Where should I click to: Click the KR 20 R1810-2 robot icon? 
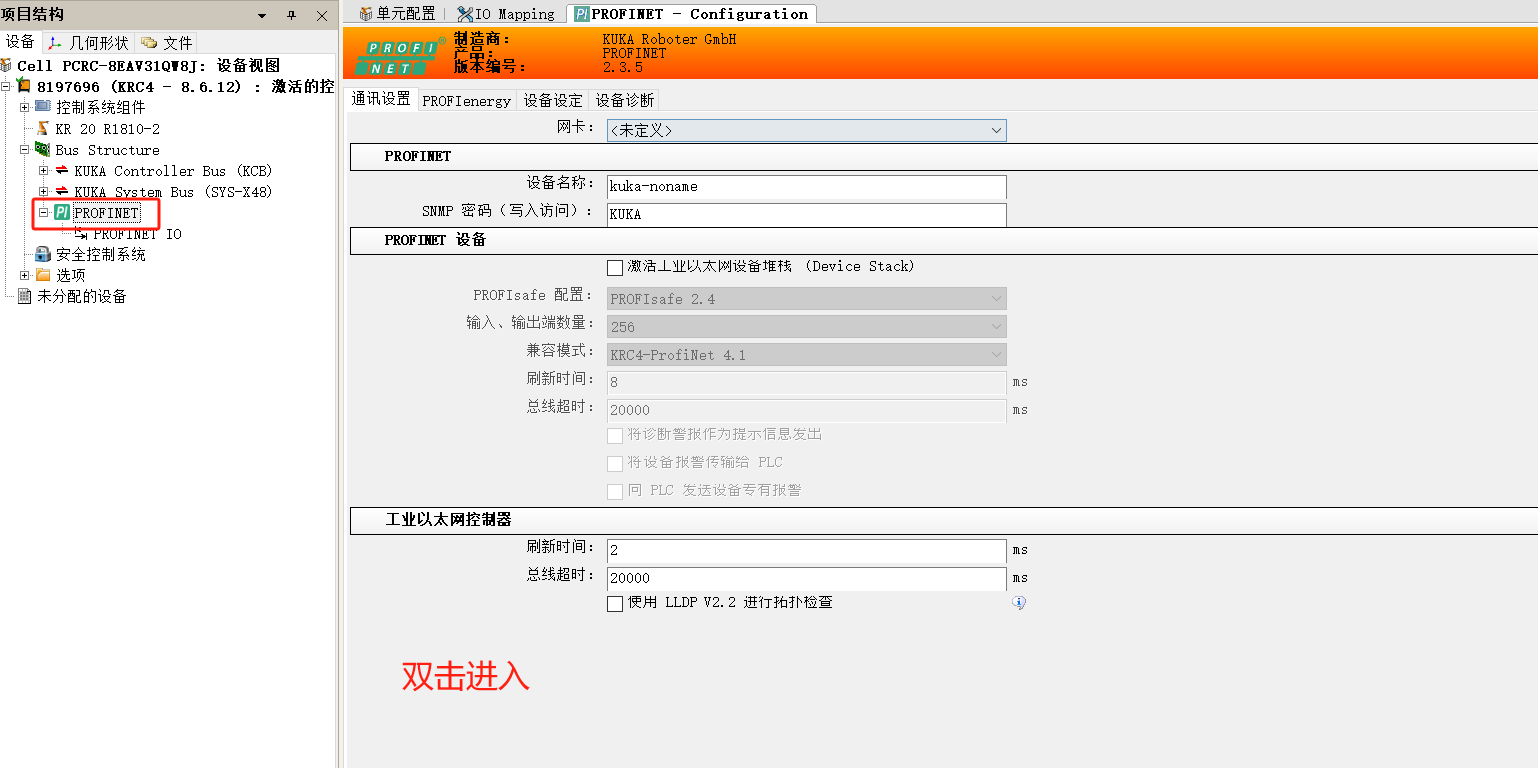(43, 129)
